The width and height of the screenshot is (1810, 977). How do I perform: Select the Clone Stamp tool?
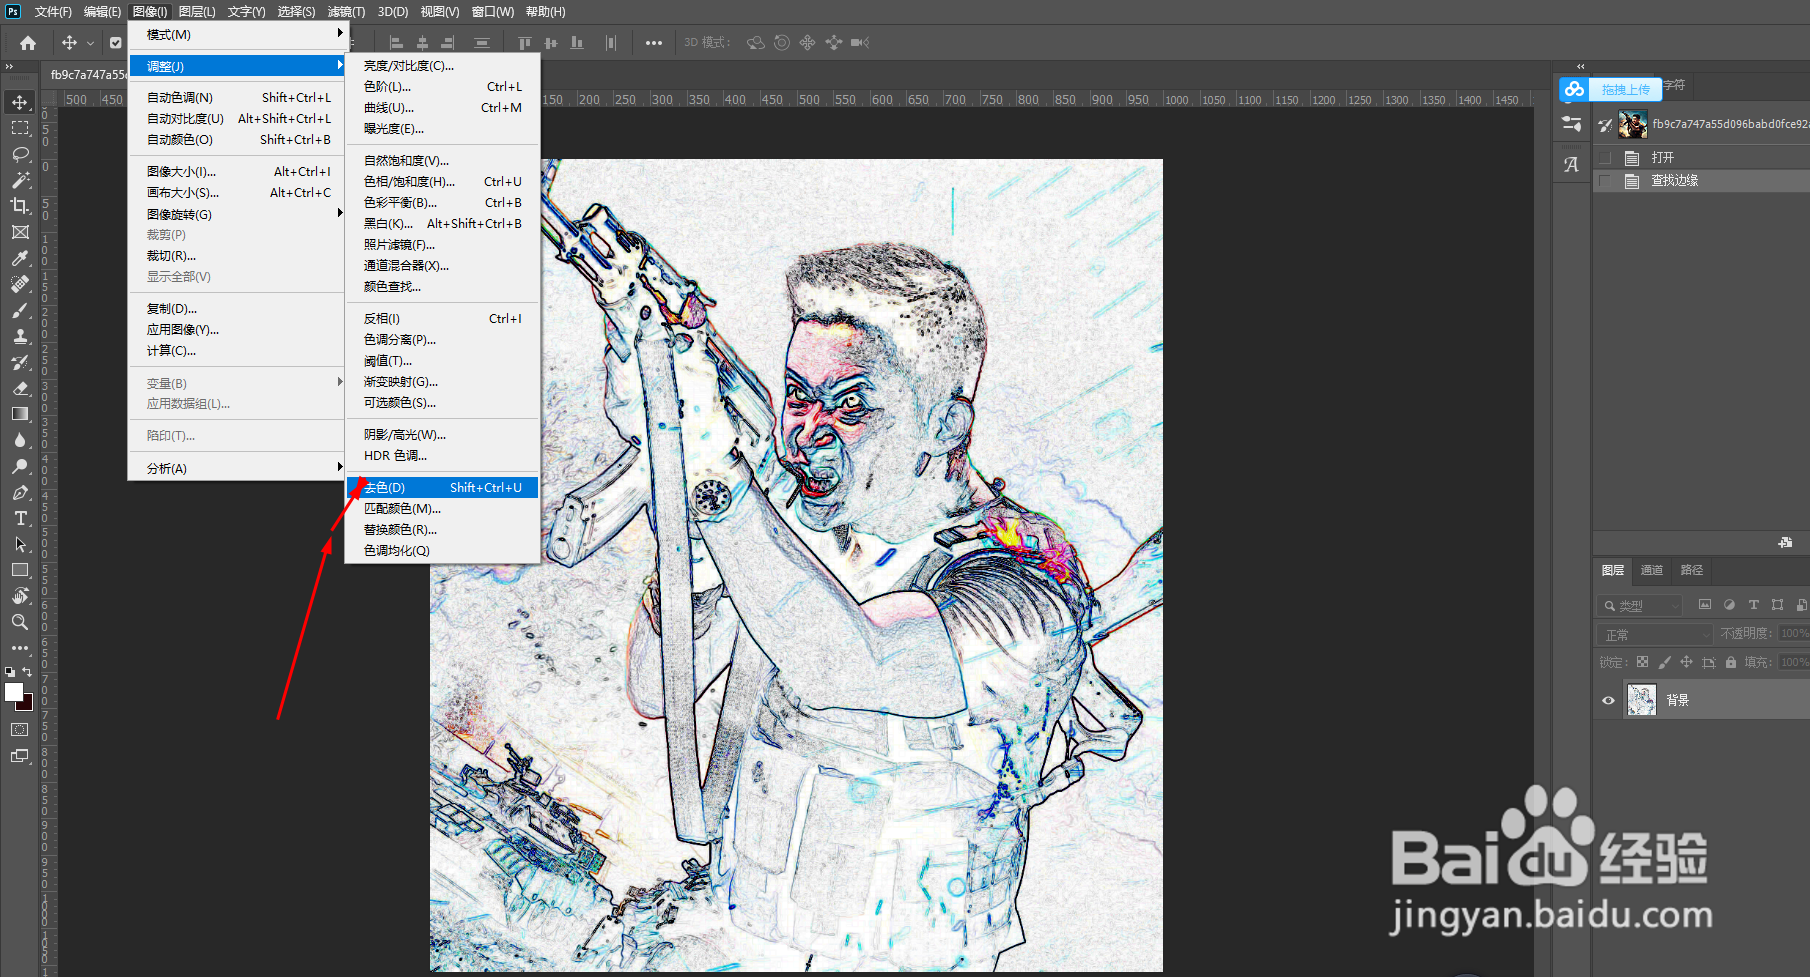pos(20,336)
